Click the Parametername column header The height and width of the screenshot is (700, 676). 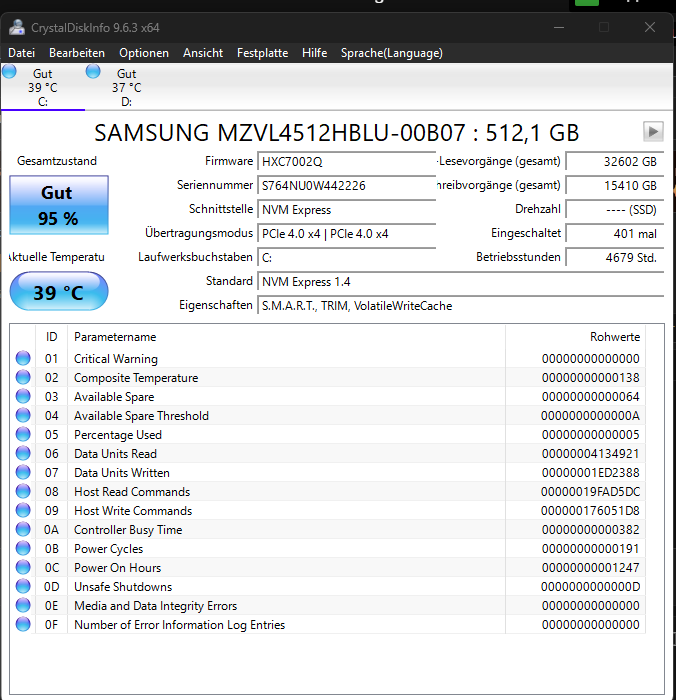pyautogui.click(x=115, y=337)
